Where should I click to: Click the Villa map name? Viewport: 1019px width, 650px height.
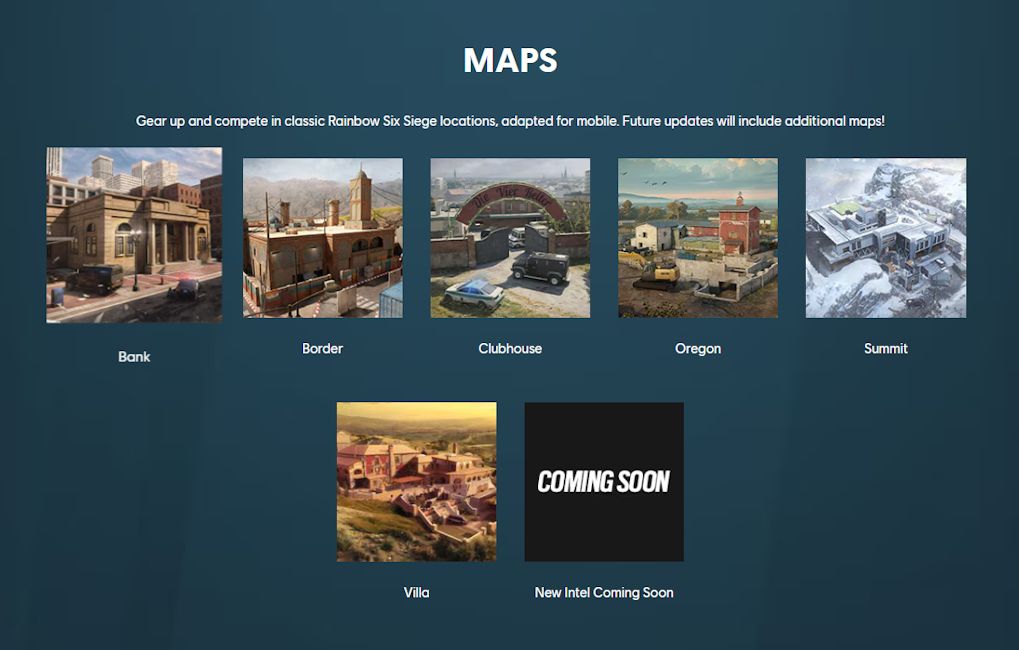coord(416,592)
